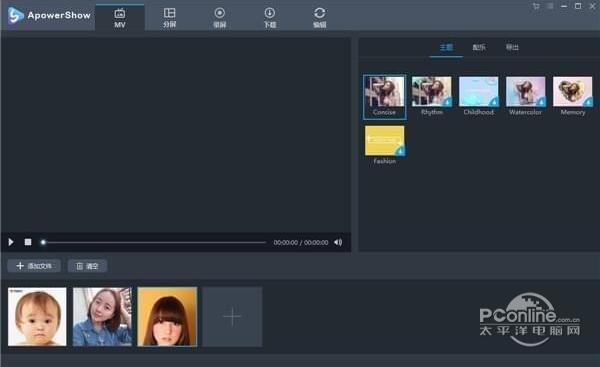
Task: Click the ApowerShow logo icon
Action: click(15, 15)
